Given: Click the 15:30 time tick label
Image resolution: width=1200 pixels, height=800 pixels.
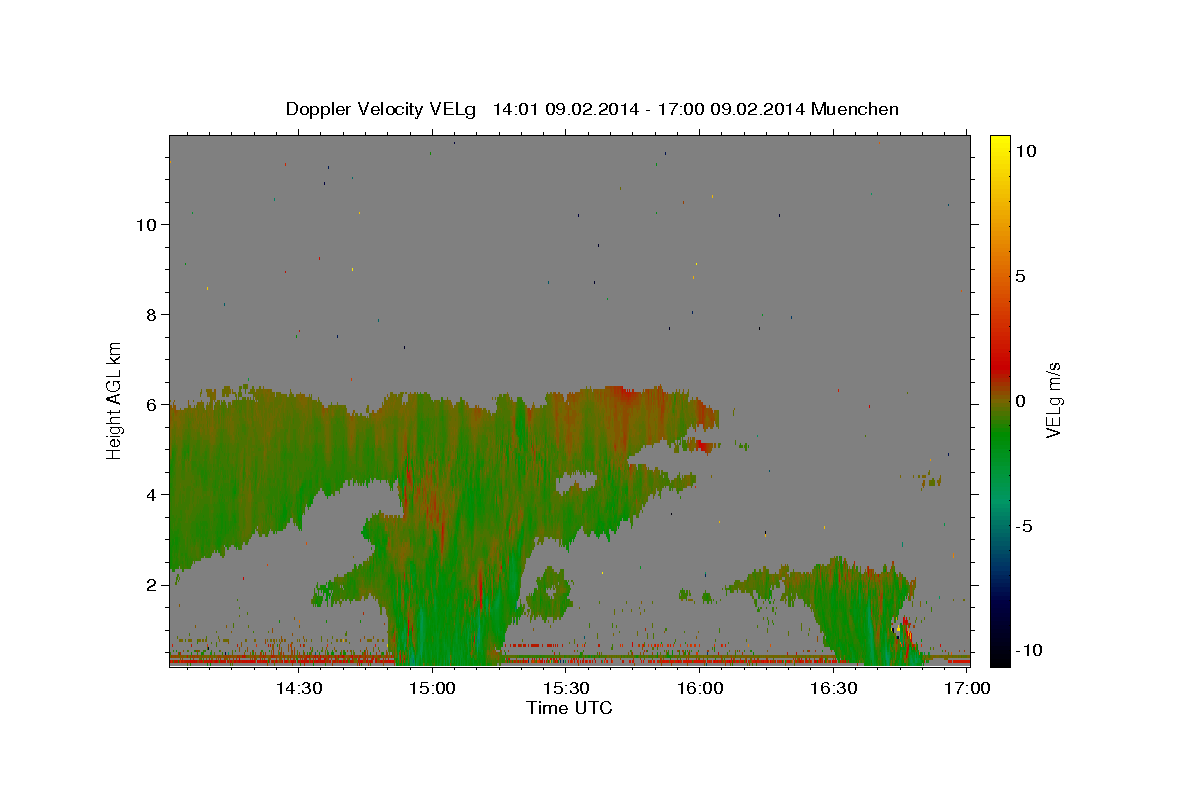Looking at the screenshot, I should pos(566,688).
